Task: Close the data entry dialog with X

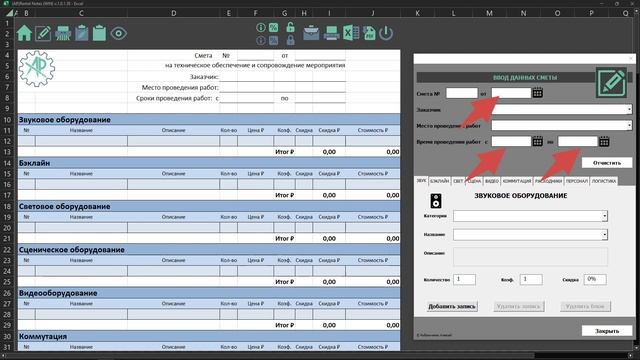Action: [630, 59]
